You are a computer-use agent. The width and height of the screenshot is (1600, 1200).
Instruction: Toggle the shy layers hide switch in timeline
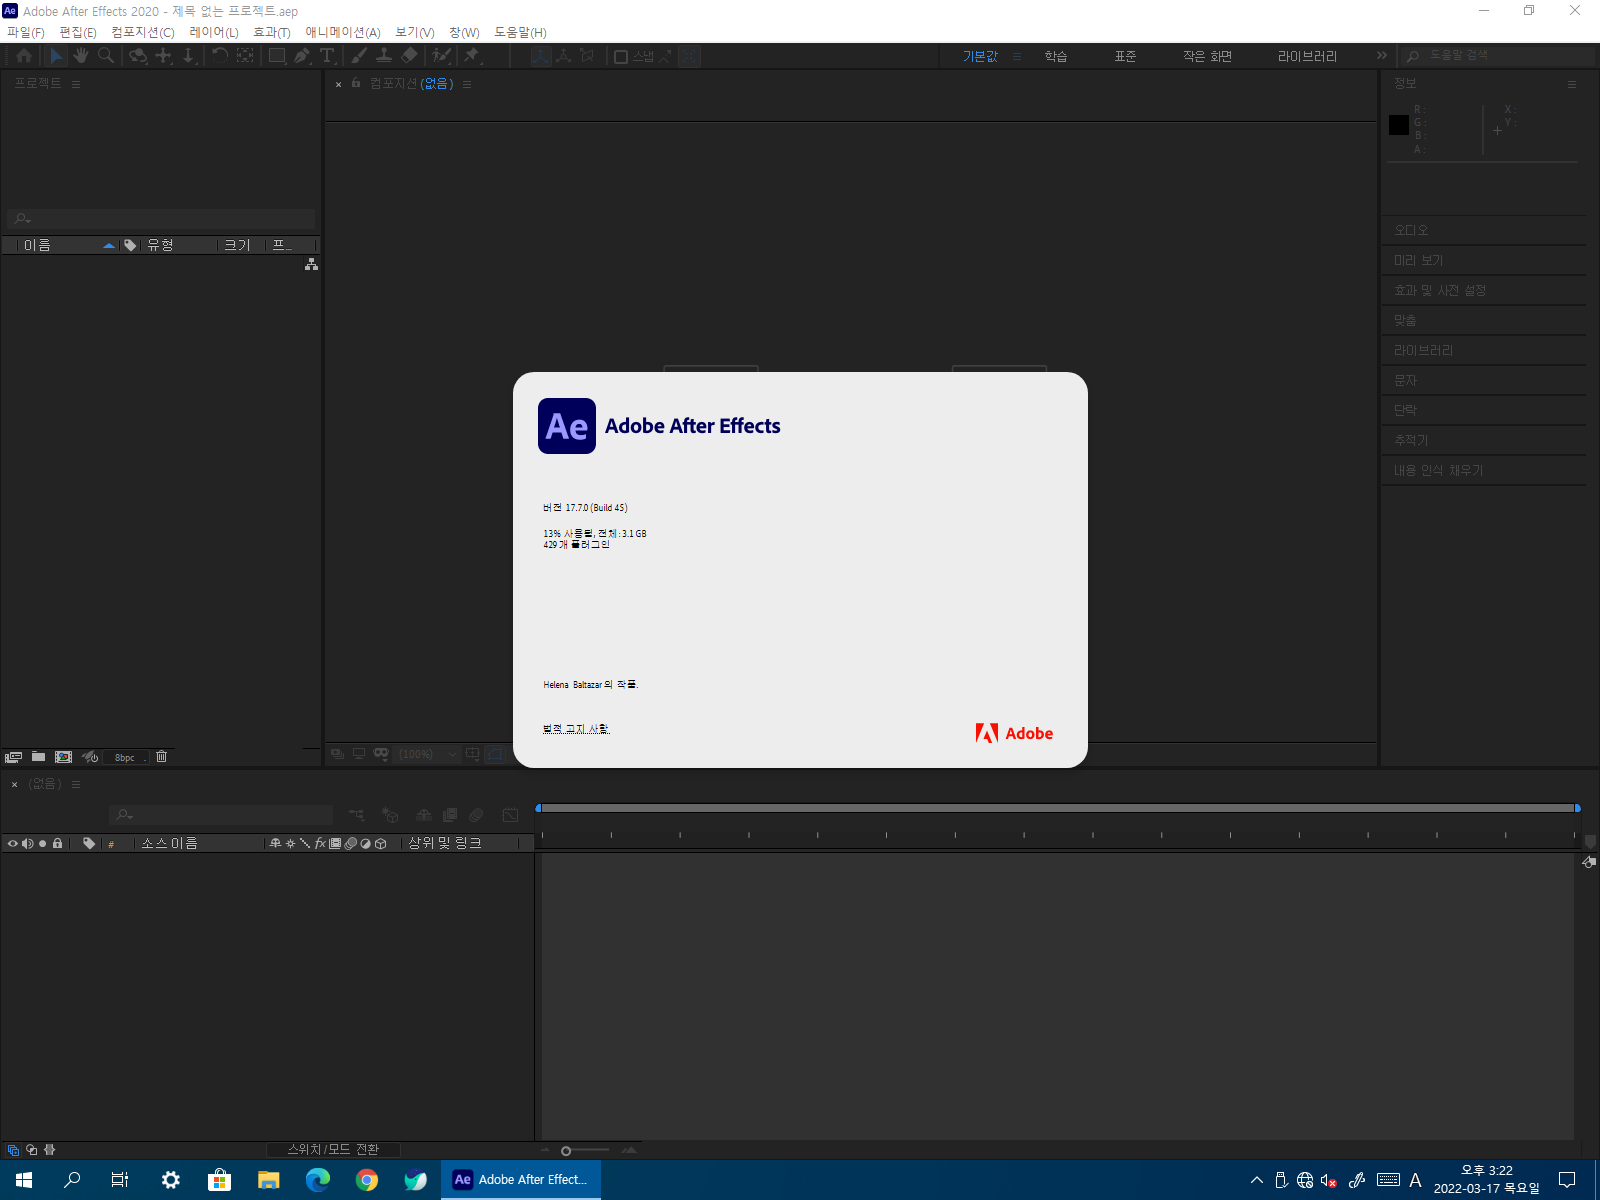(x=424, y=815)
